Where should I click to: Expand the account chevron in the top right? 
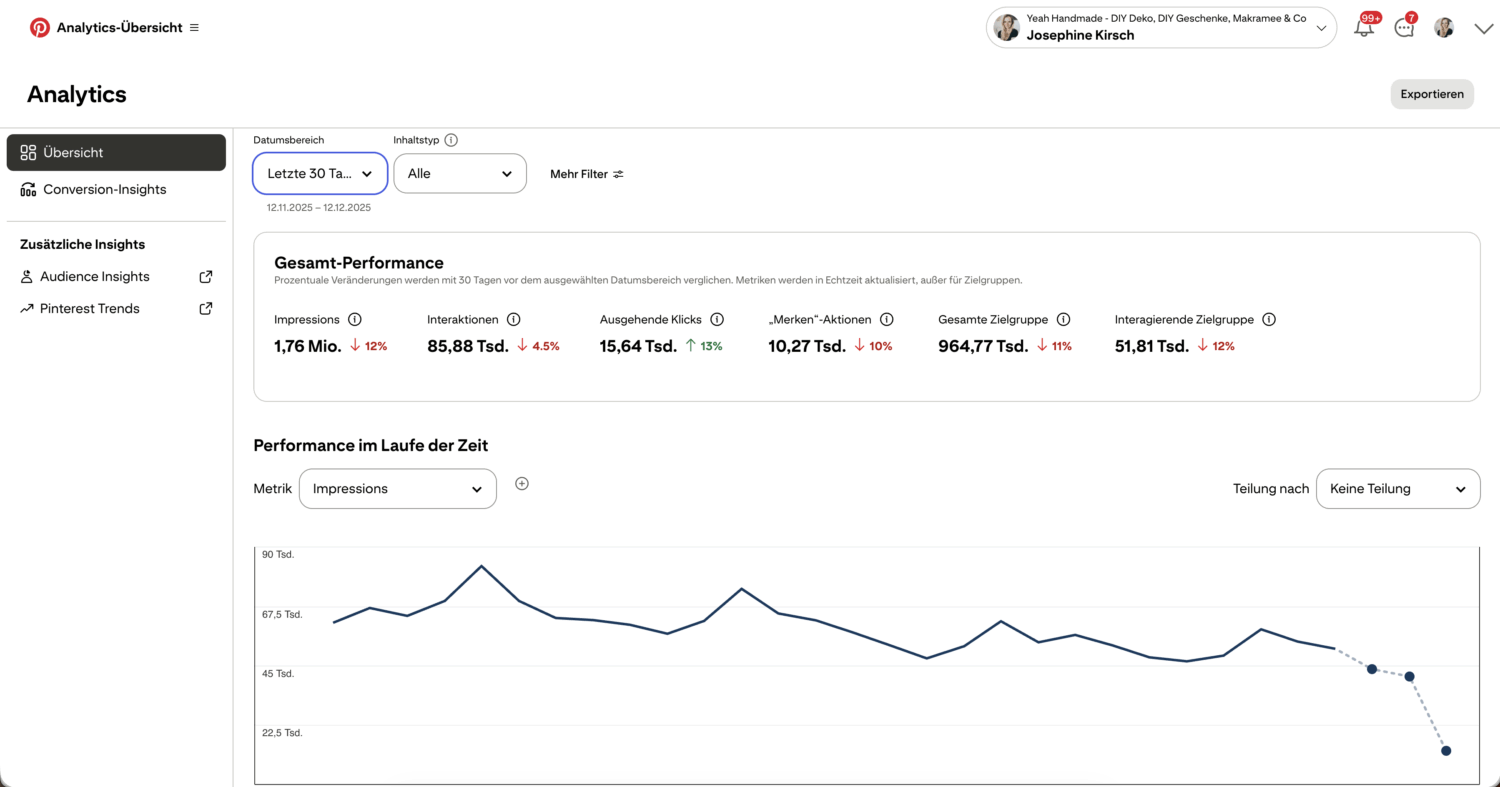[1483, 29]
